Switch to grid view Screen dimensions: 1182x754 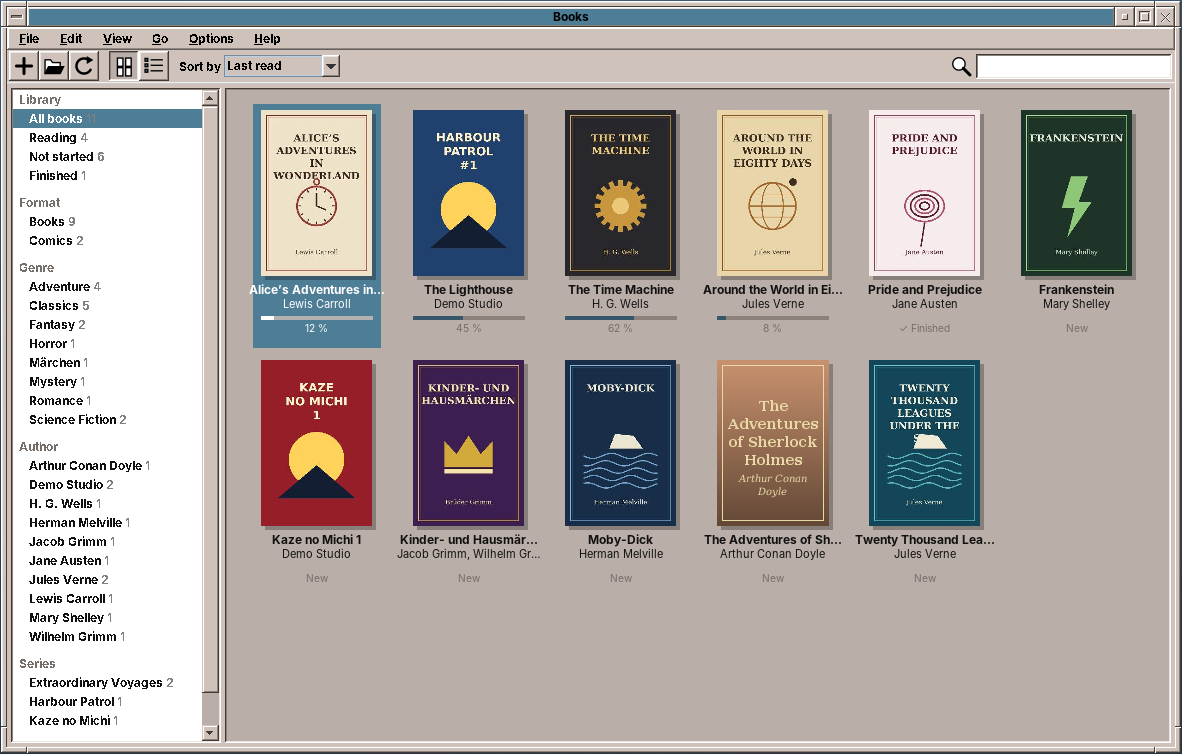point(124,66)
